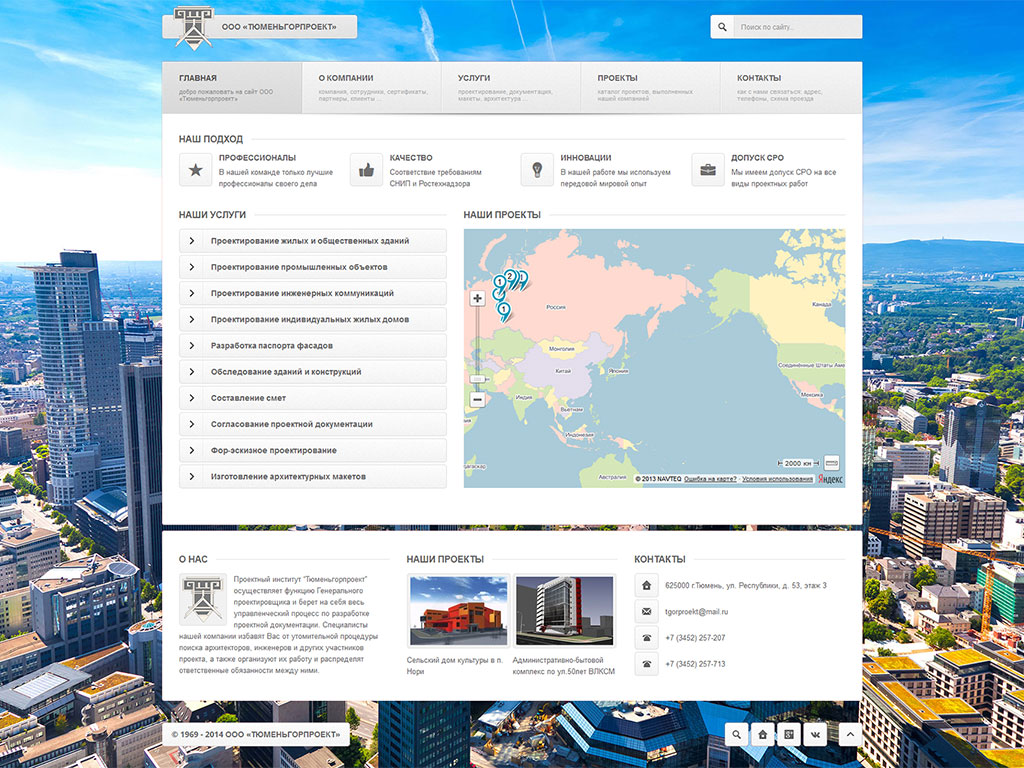Click the map marker labeled 2
The image size is (1024, 768).
pos(510,279)
